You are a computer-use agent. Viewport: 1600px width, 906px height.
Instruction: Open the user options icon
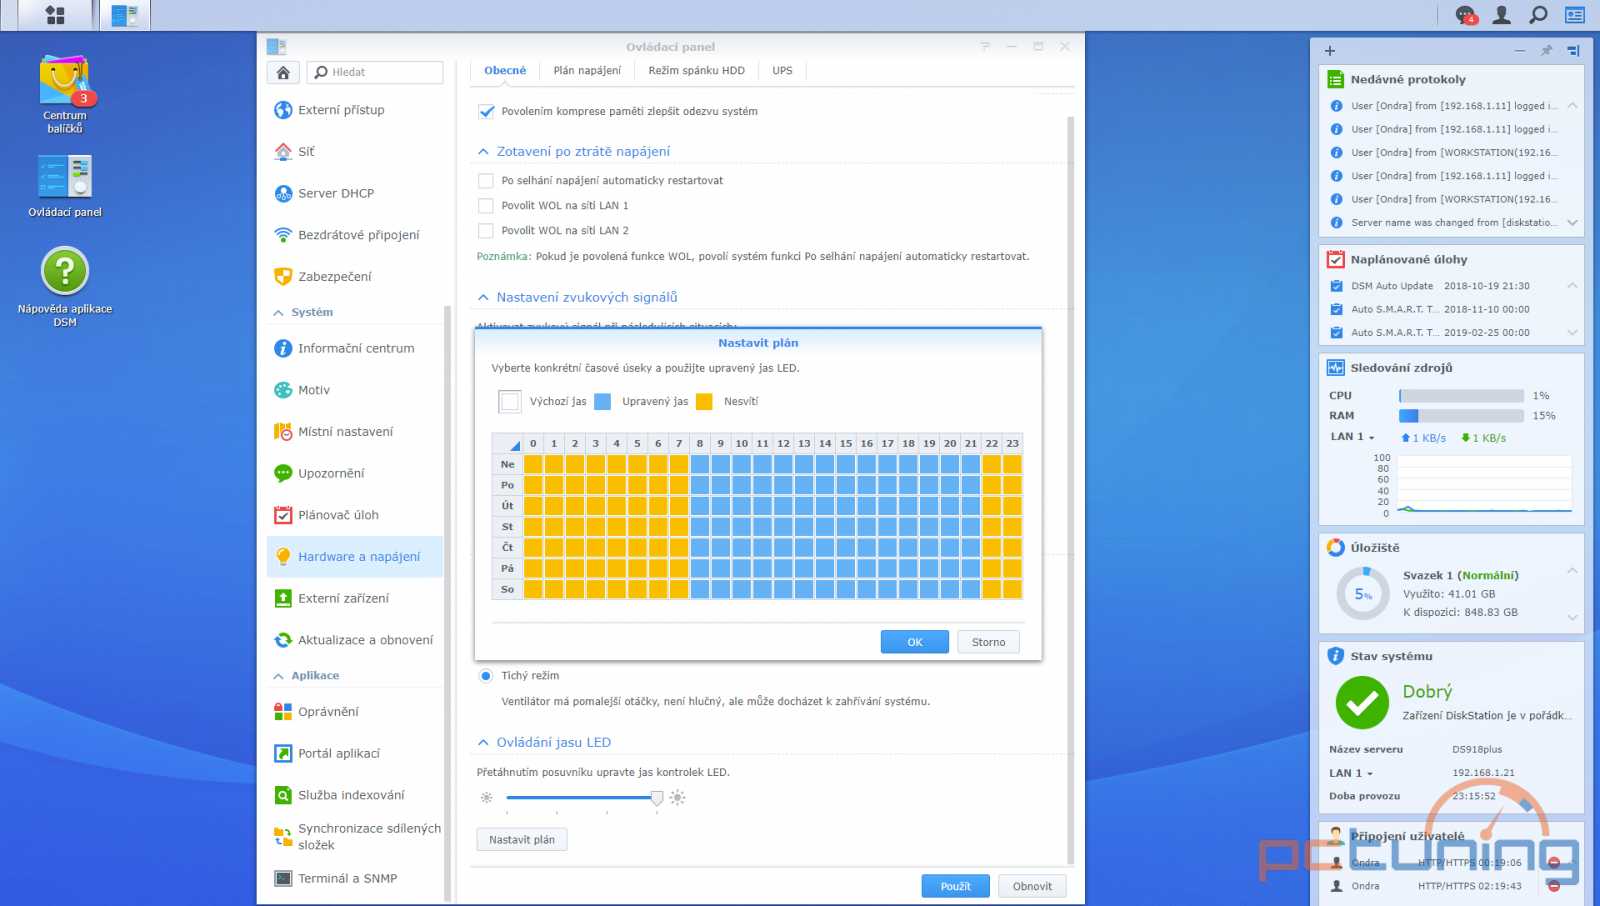point(1501,15)
